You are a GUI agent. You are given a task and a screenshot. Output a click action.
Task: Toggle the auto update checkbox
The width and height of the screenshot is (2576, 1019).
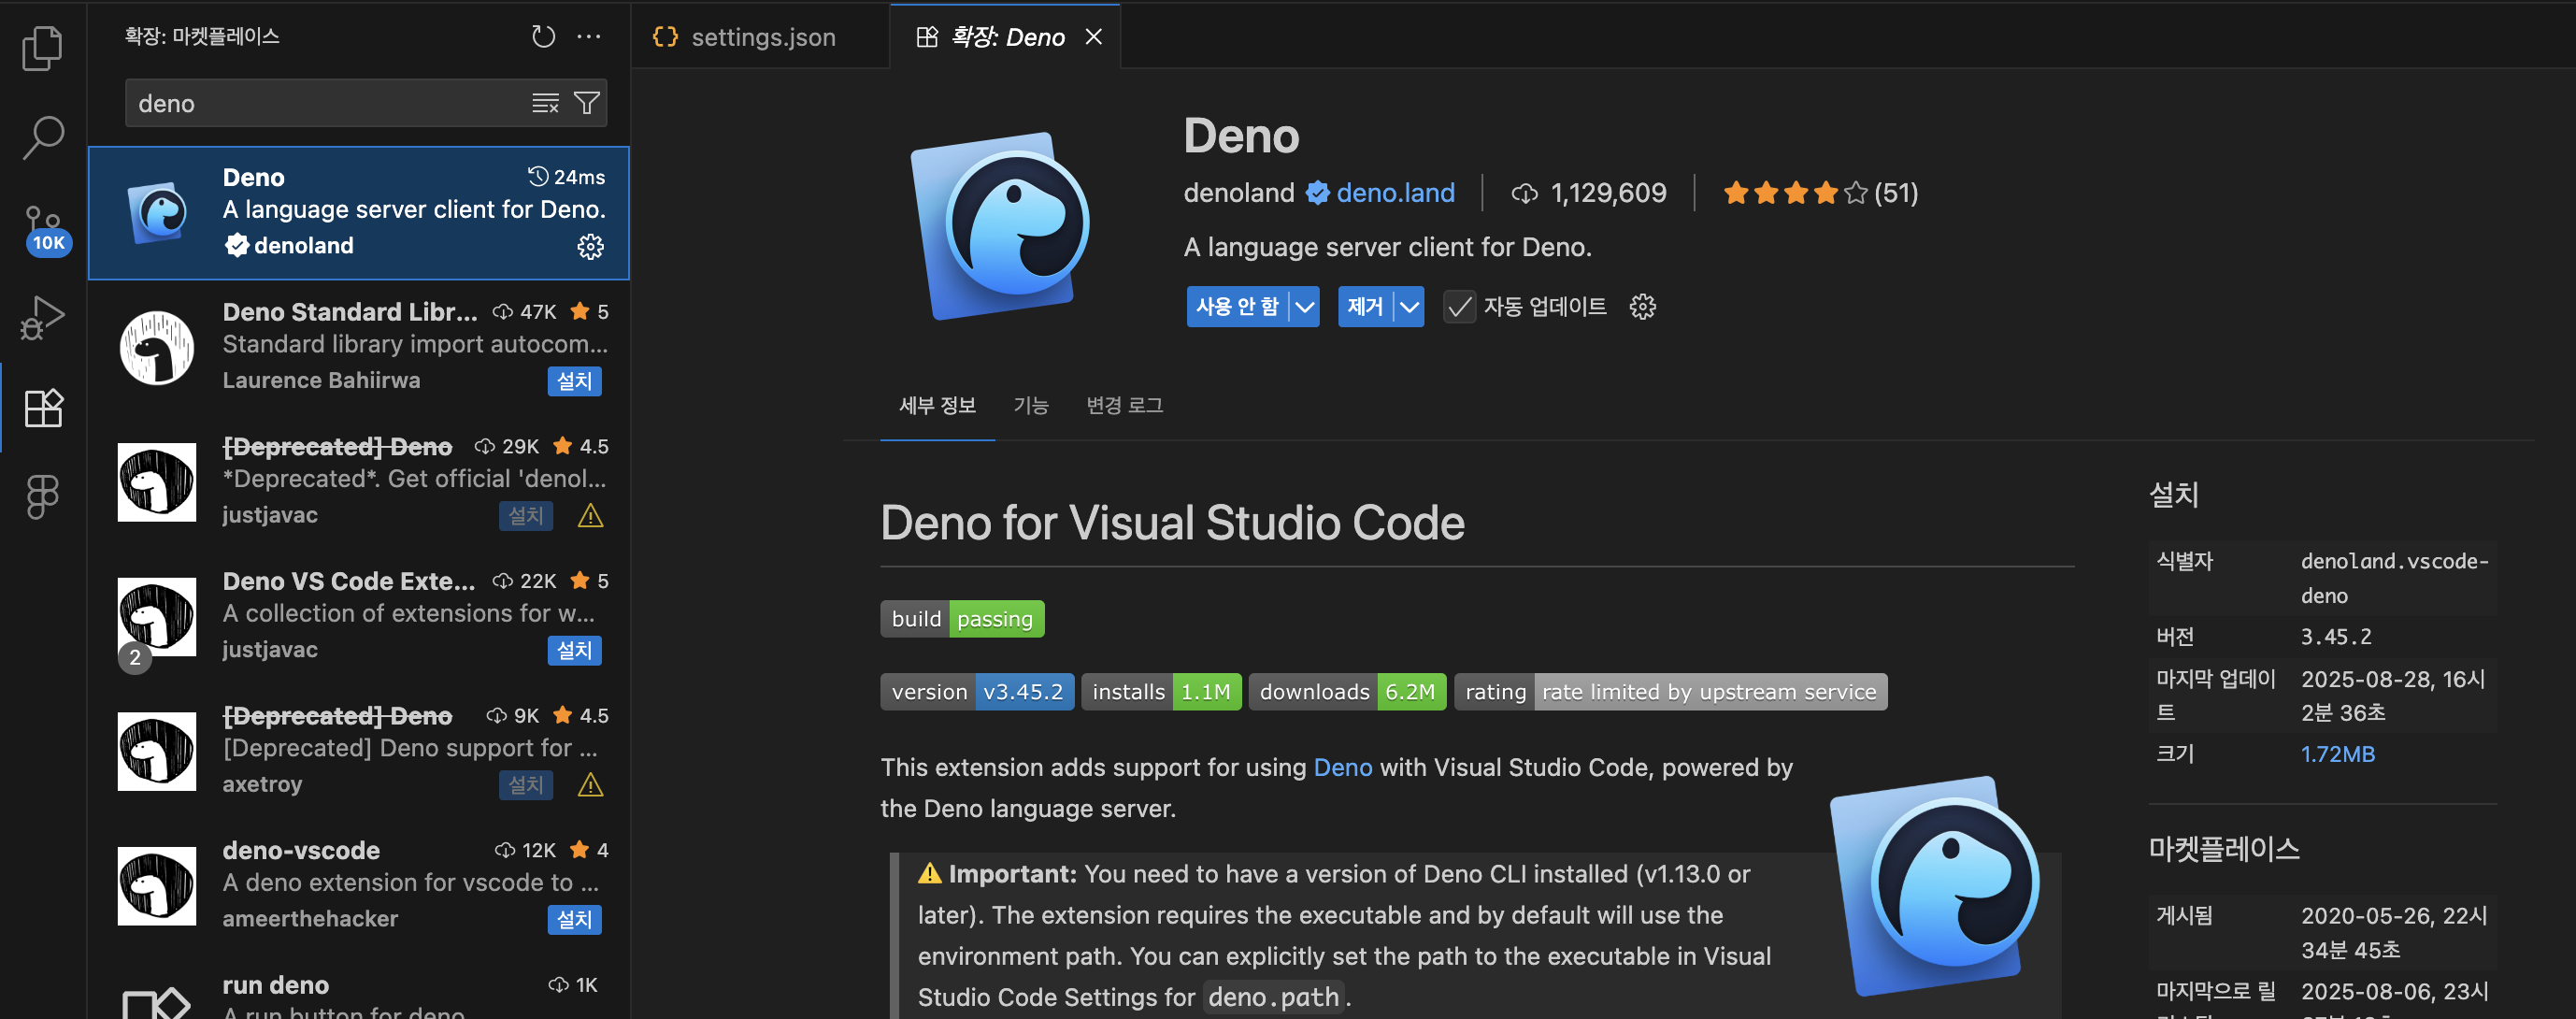coord(1459,307)
